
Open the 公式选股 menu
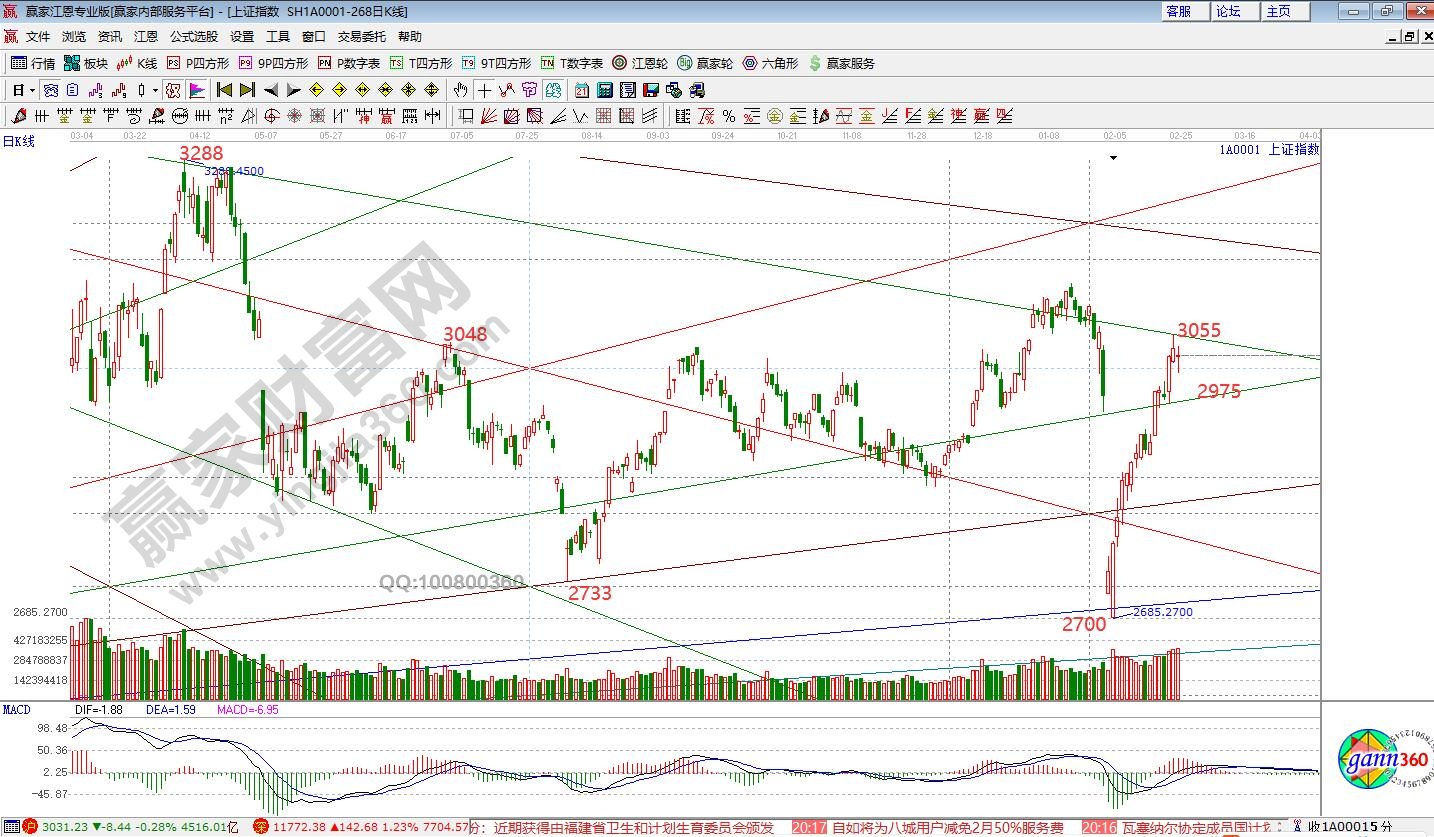(193, 37)
